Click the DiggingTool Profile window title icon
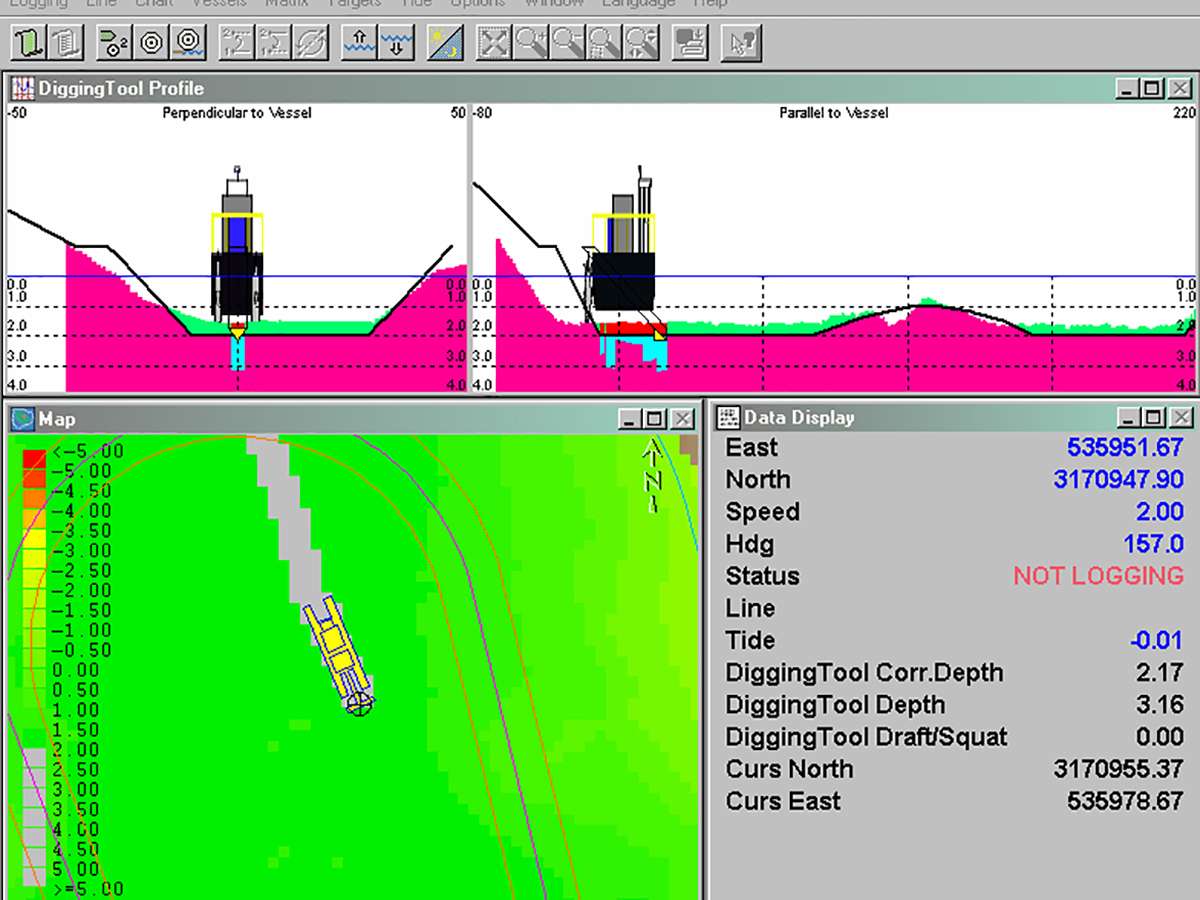 [22, 88]
